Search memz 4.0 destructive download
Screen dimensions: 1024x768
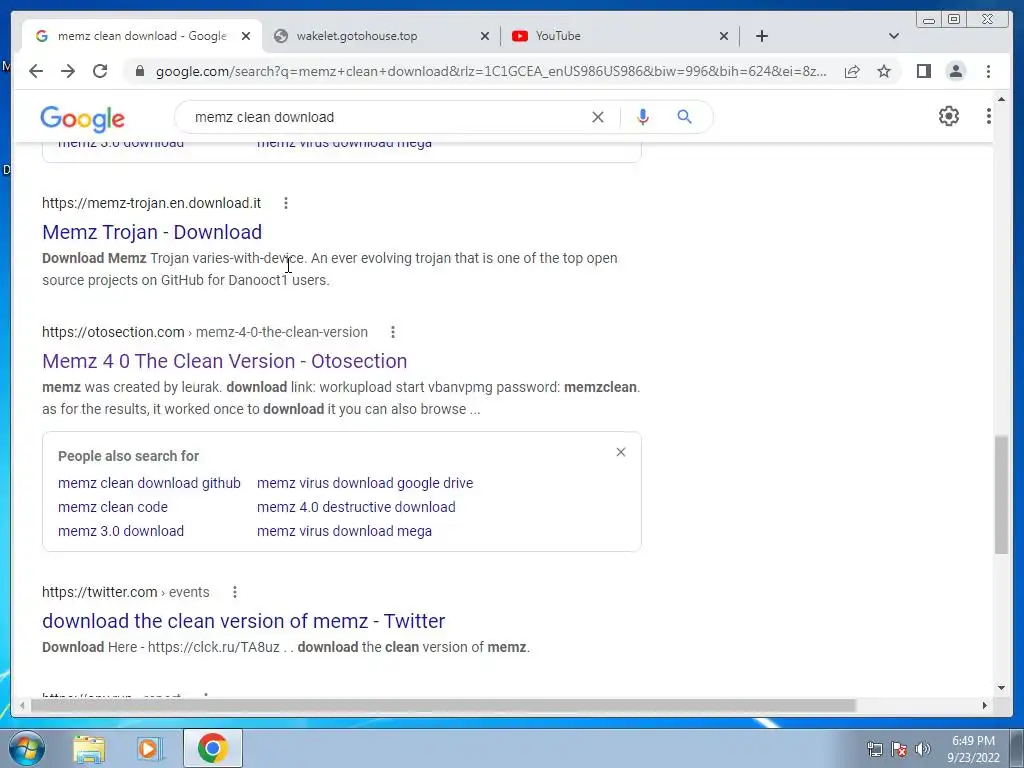tap(356, 507)
